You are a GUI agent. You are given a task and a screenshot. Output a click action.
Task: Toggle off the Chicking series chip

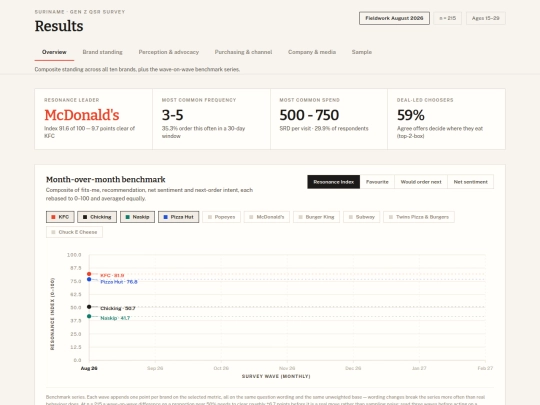point(97,217)
